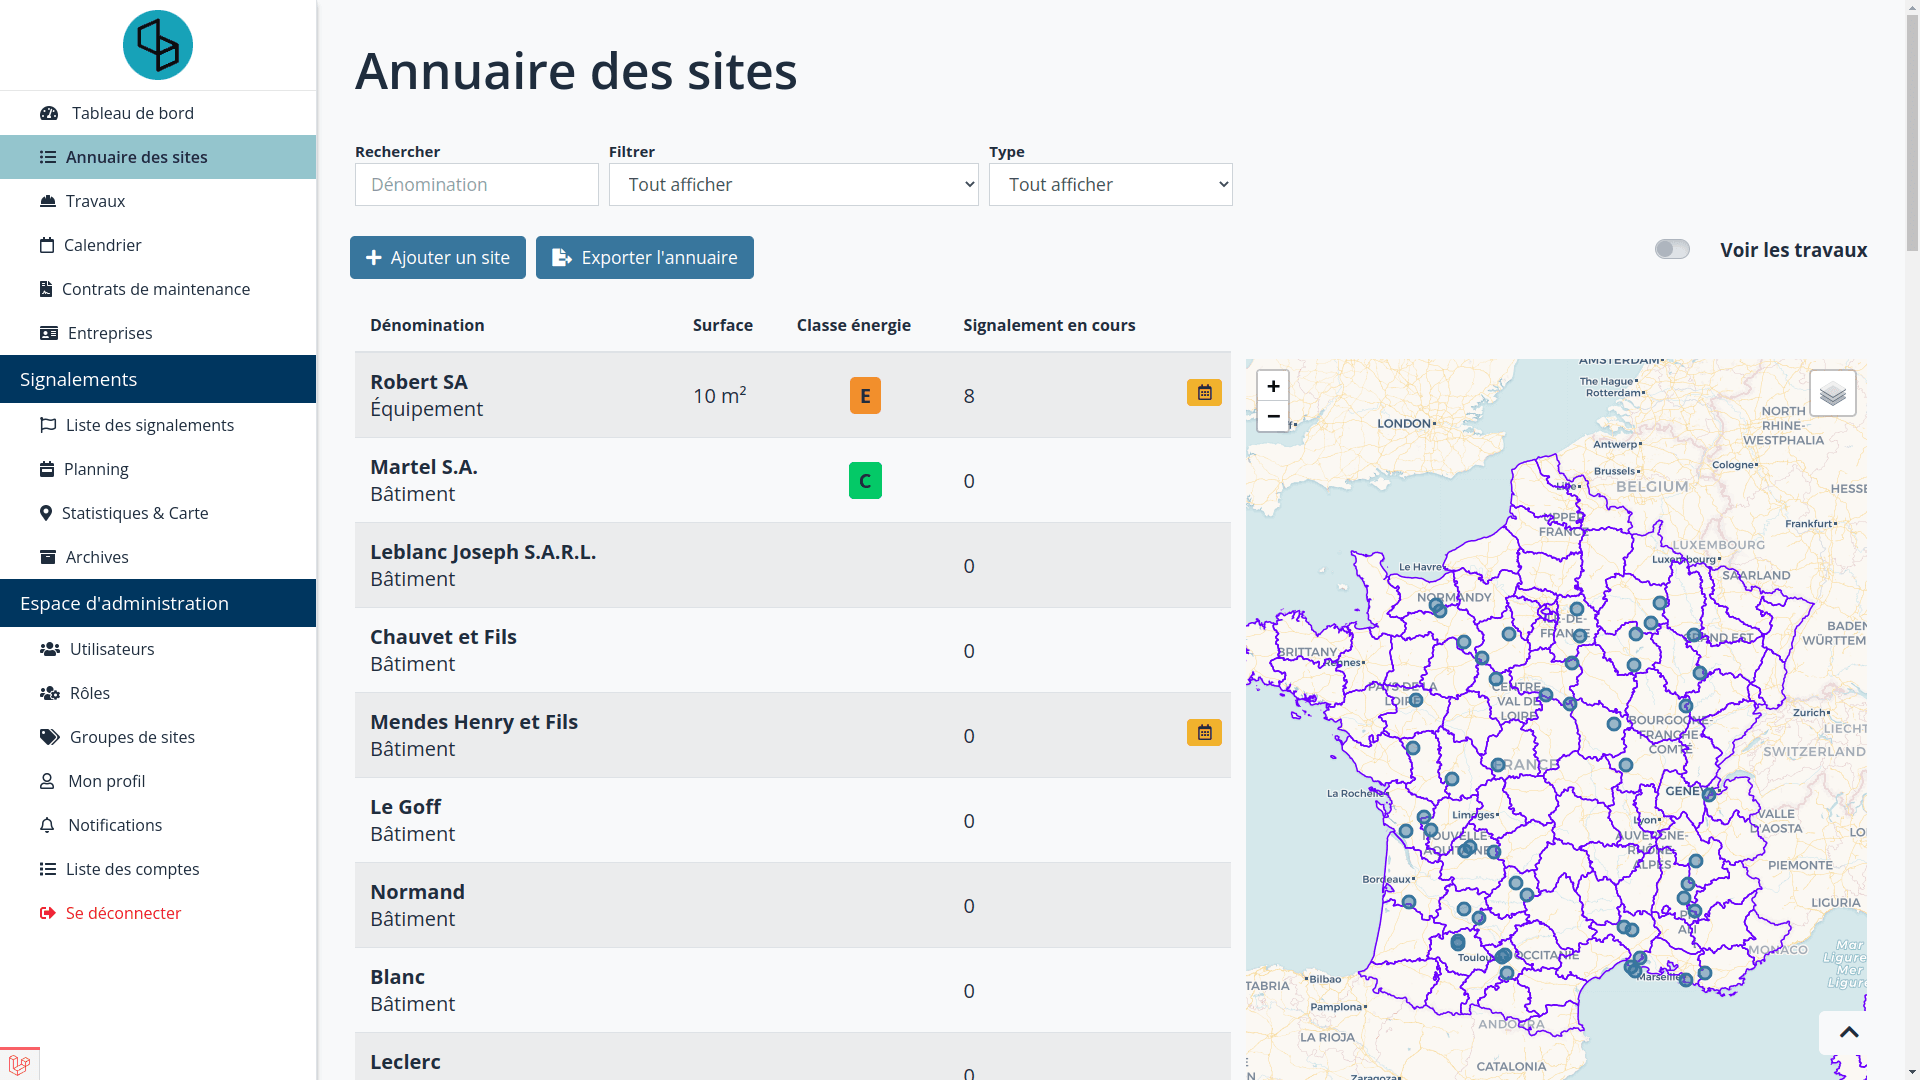
Task: Expand the Filtrer dropdown
Action: [793, 185]
